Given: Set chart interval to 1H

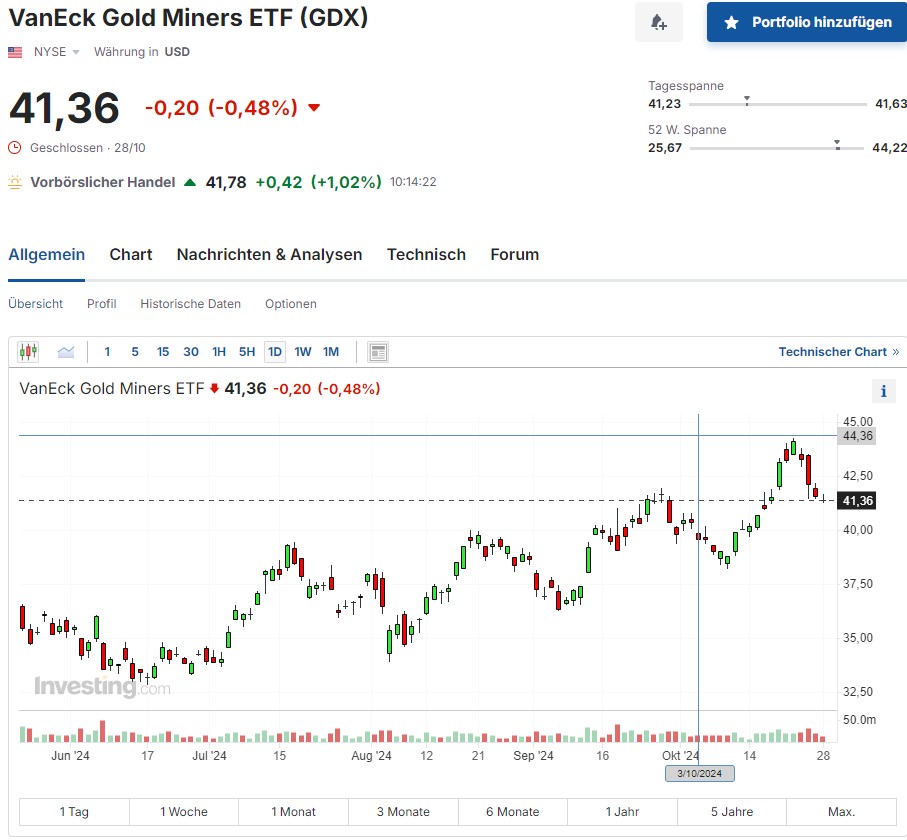Looking at the screenshot, I should pyautogui.click(x=219, y=352).
